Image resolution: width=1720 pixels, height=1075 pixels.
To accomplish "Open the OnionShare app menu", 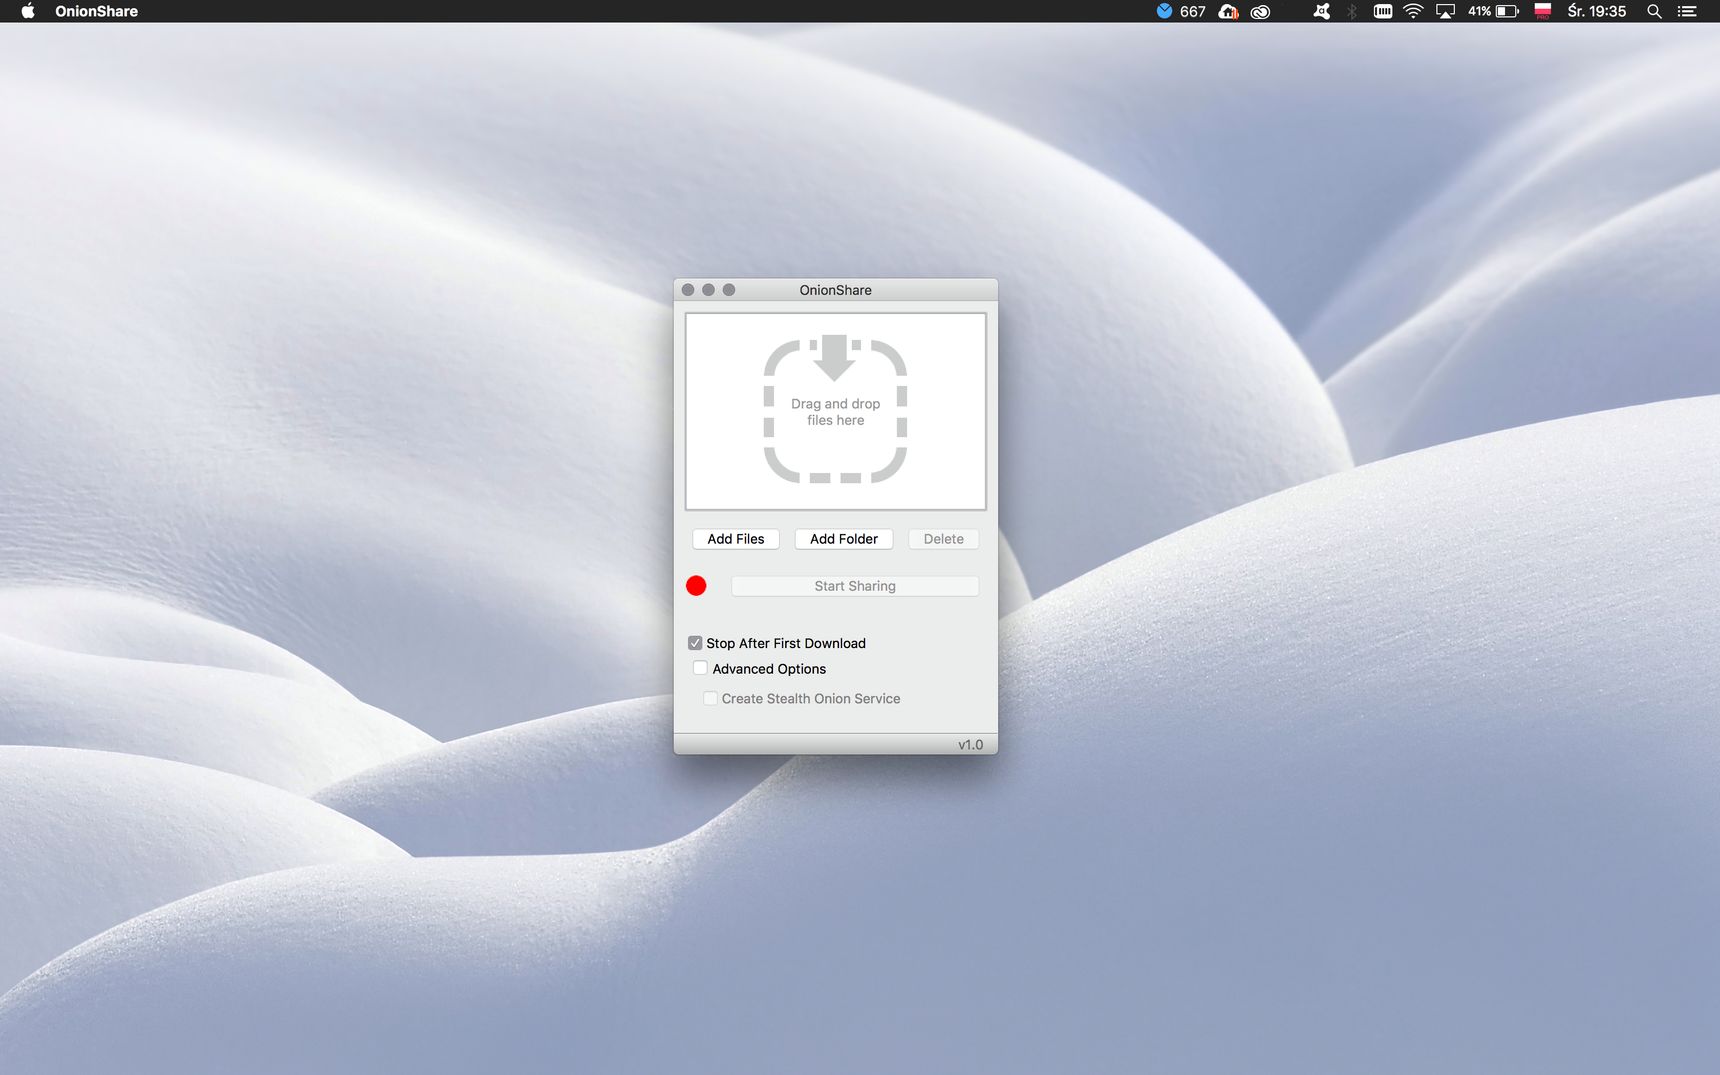I will point(97,11).
